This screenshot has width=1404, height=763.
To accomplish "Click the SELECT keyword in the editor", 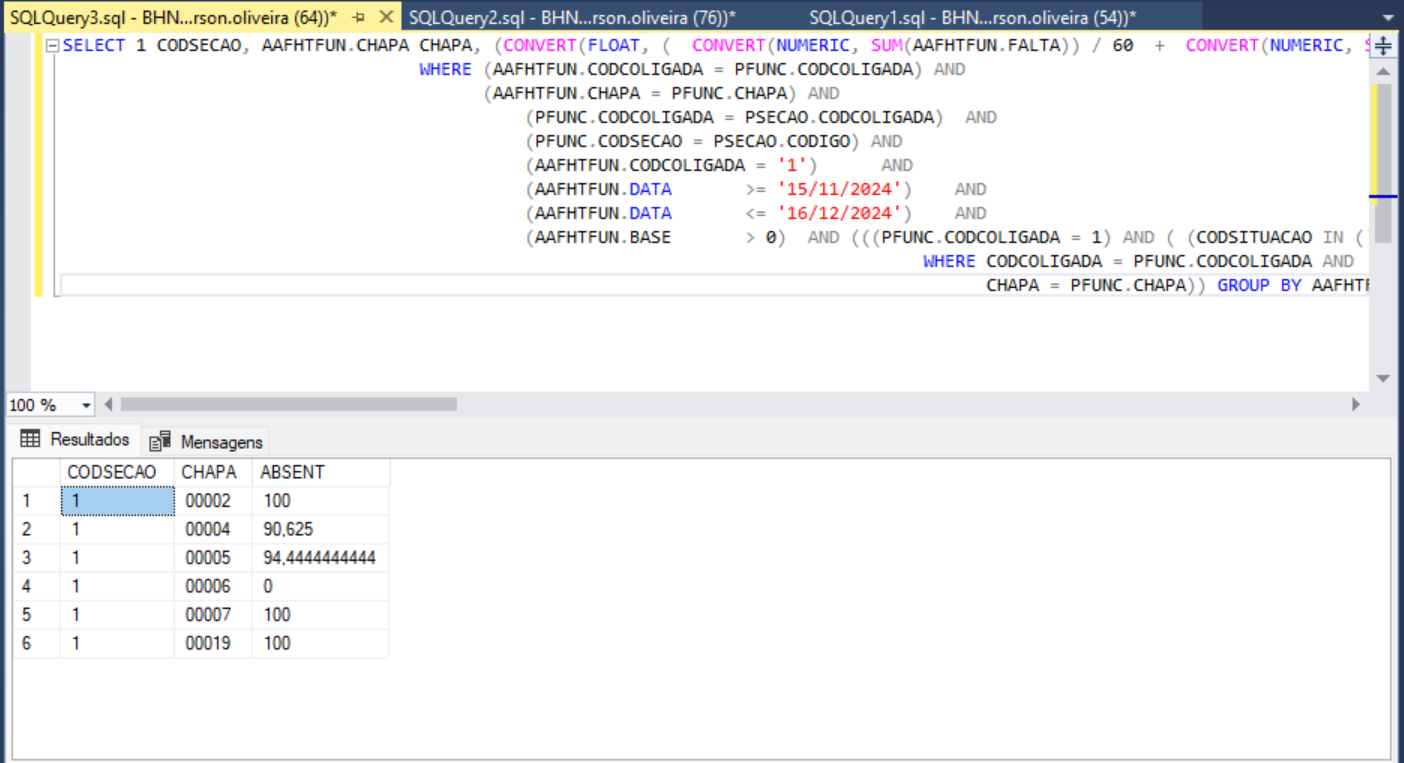I will pos(94,45).
